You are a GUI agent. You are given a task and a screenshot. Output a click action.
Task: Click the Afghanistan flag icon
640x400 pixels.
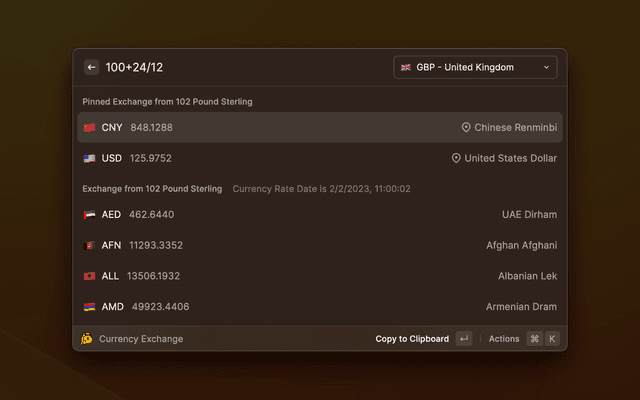[90, 245]
